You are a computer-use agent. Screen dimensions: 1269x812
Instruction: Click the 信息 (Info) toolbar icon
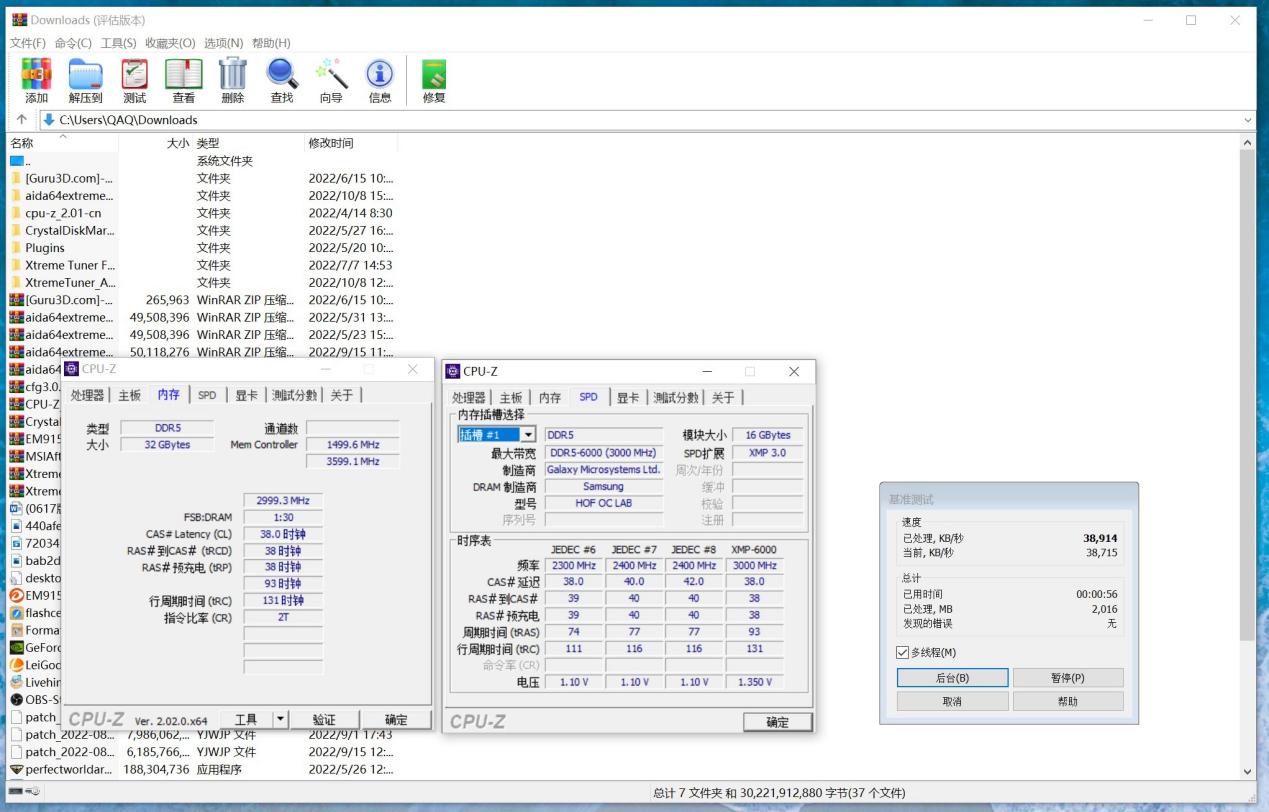[380, 76]
